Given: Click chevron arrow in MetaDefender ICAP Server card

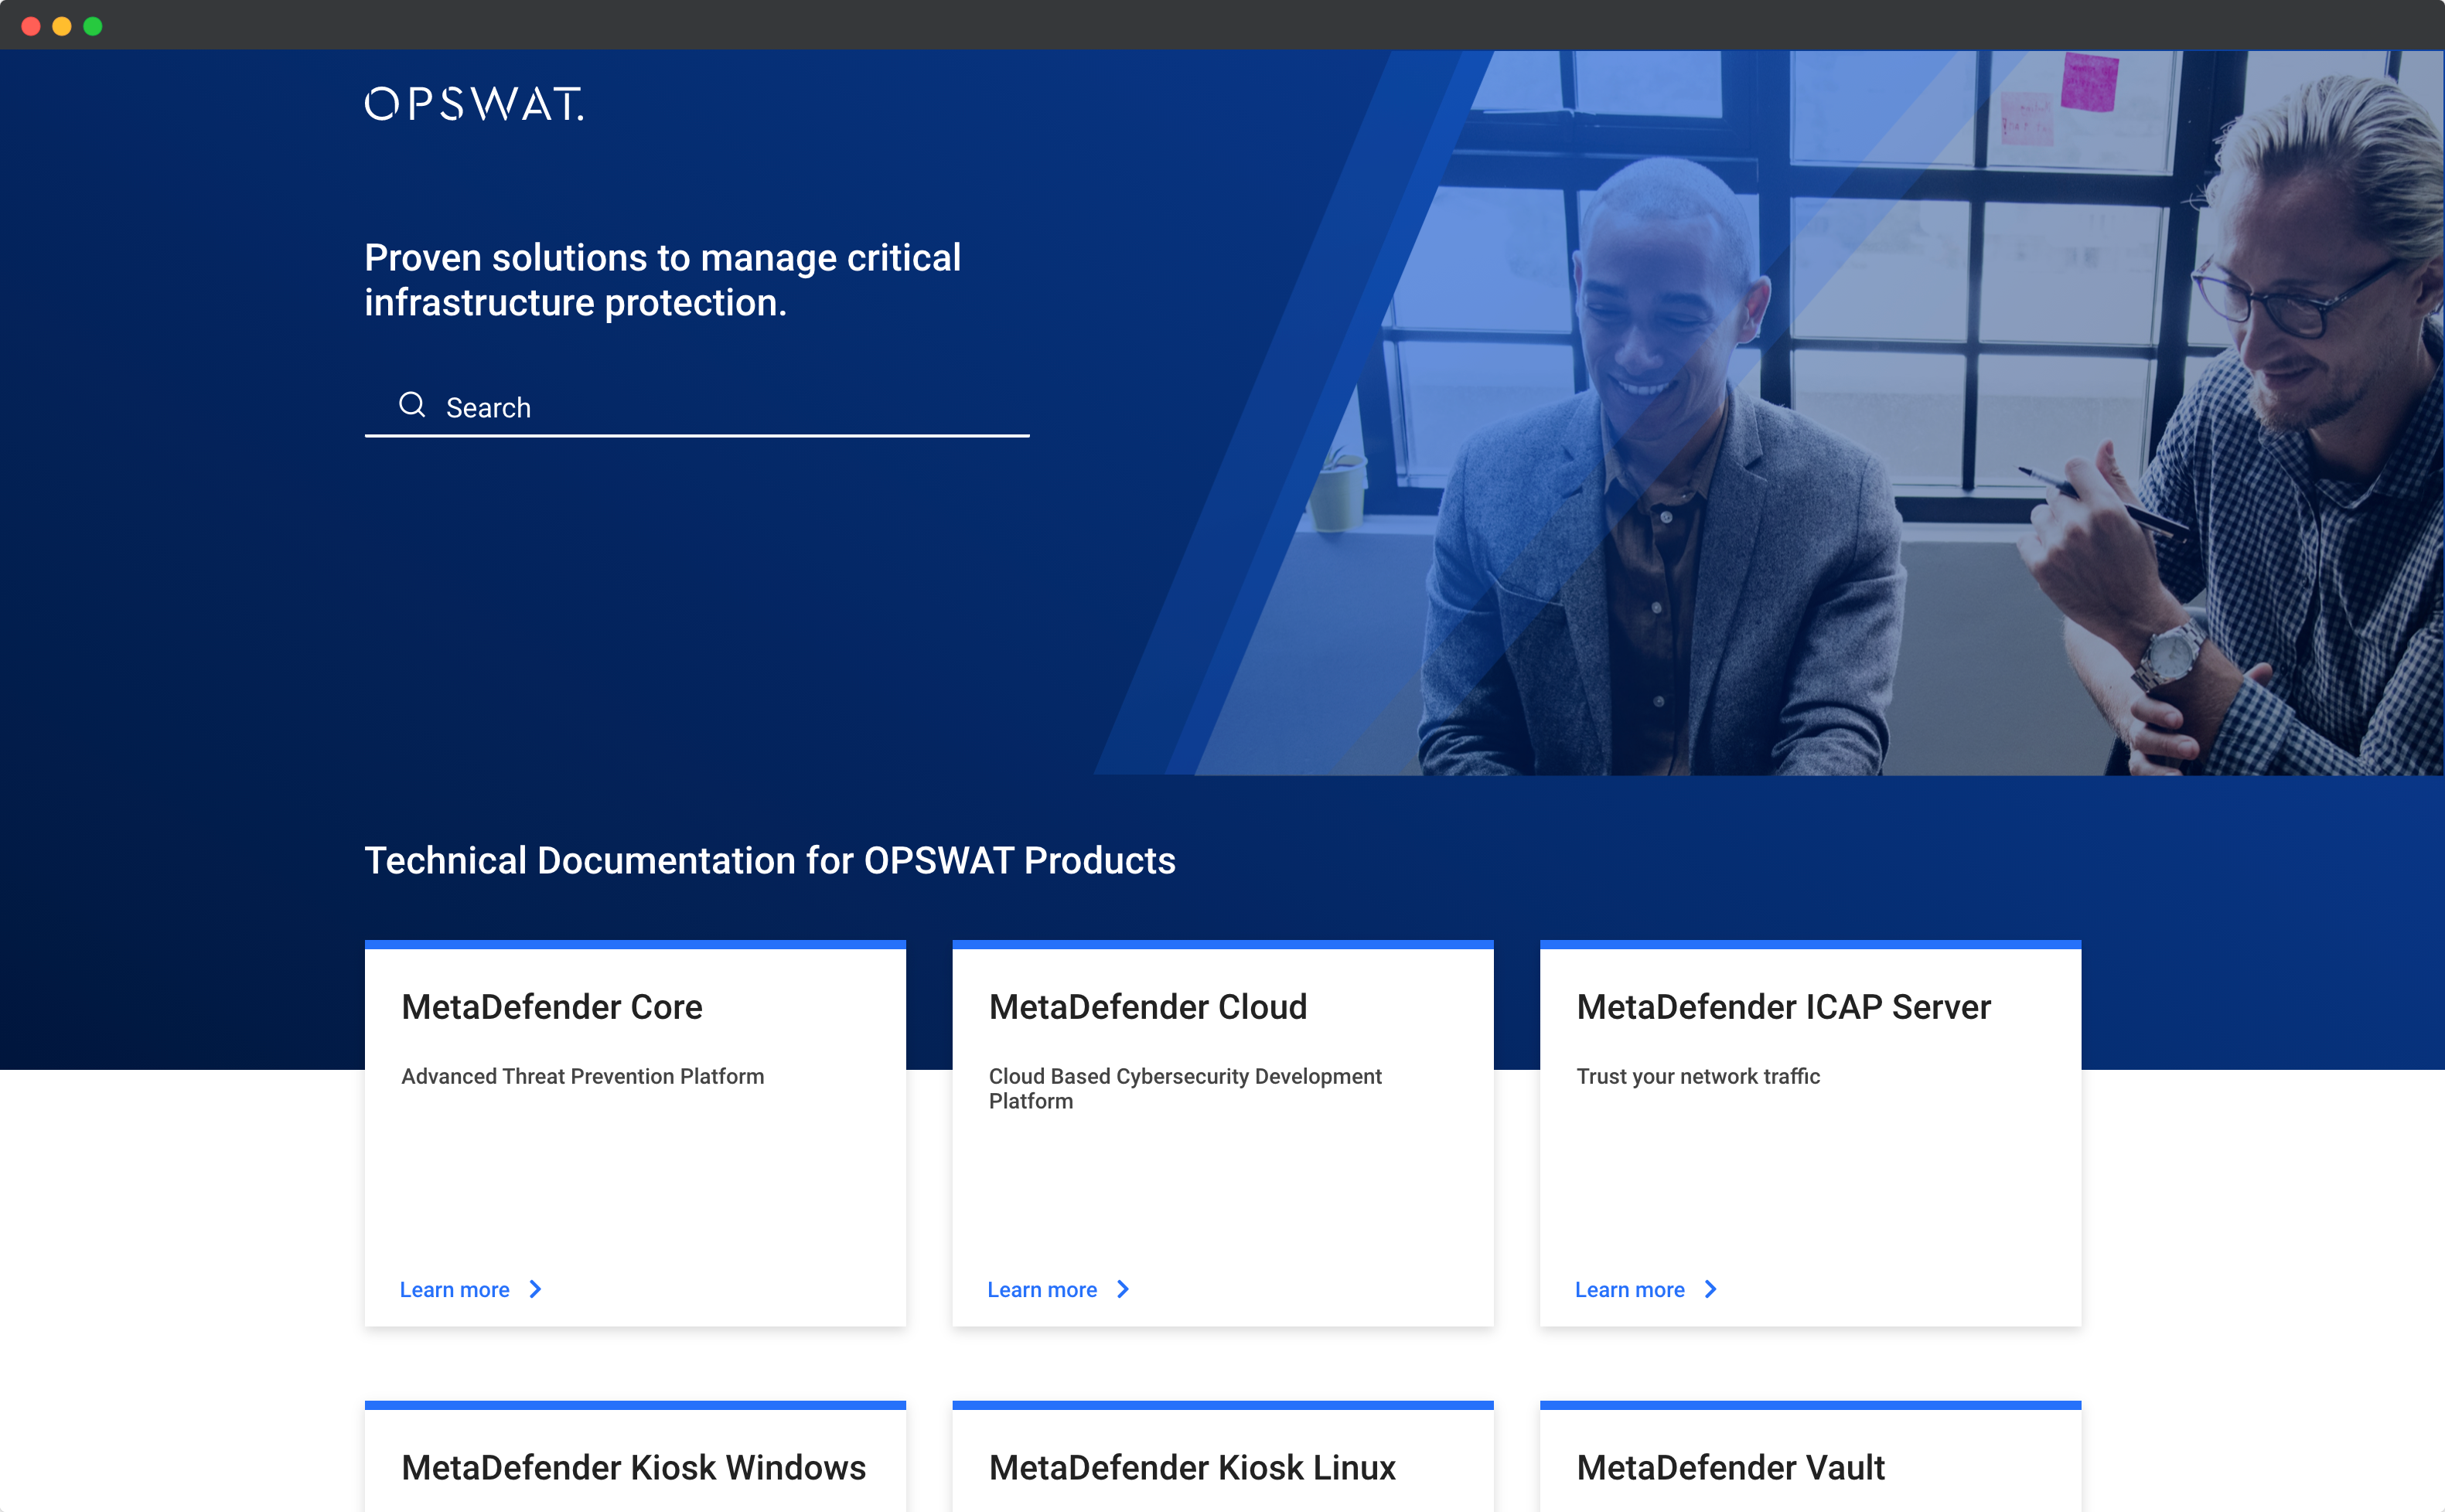Looking at the screenshot, I should pyautogui.click(x=1711, y=1290).
